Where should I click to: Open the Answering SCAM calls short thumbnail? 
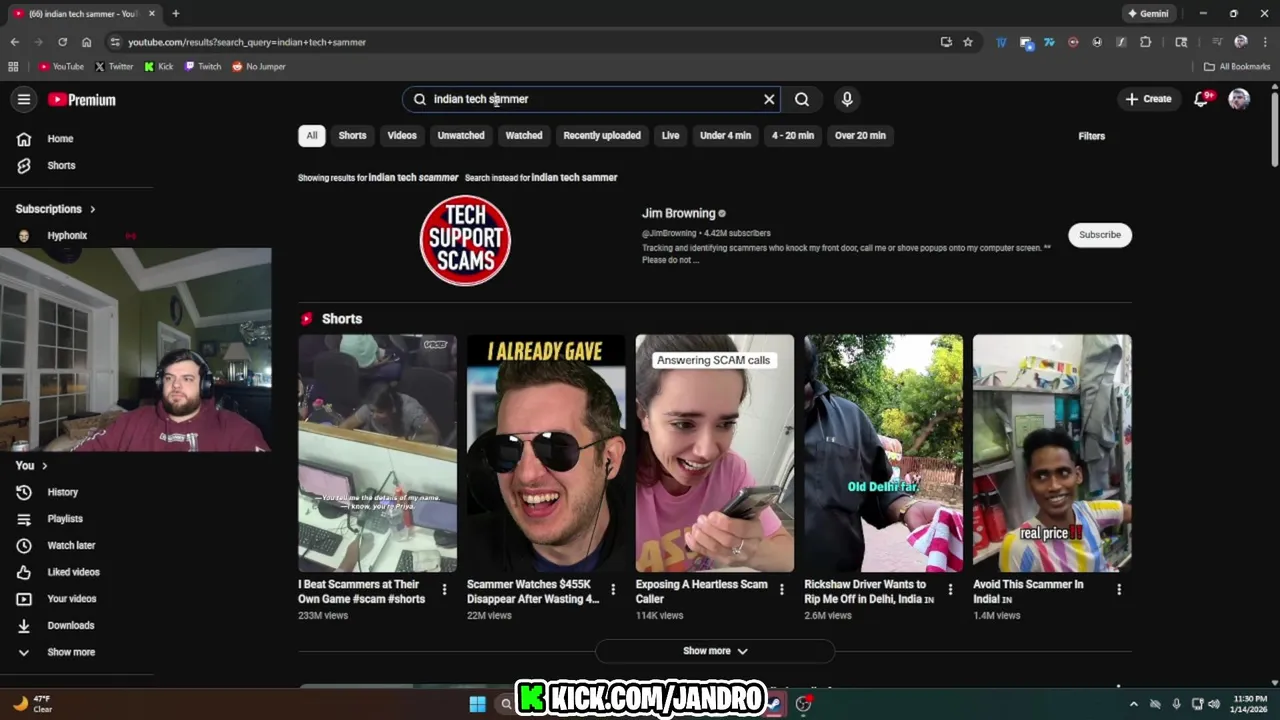[x=715, y=453]
